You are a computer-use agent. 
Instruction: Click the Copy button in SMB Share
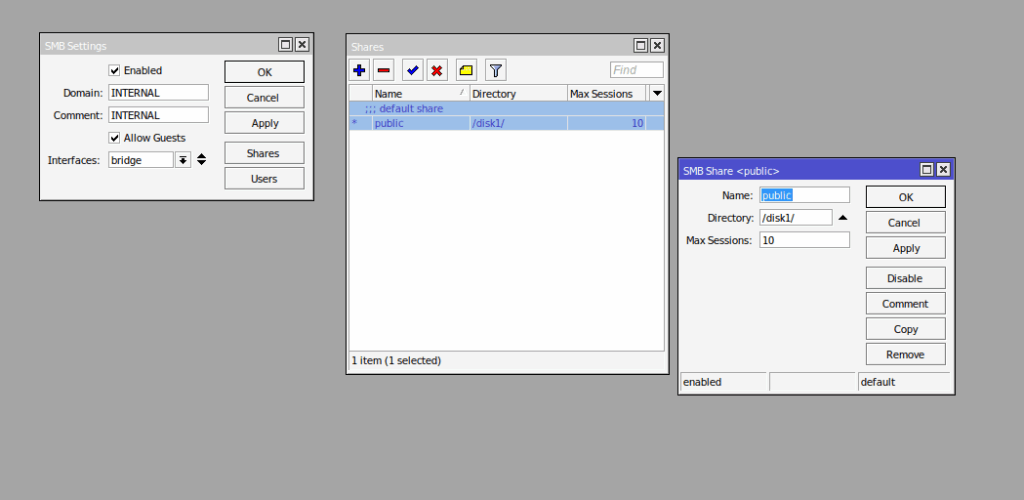click(905, 329)
